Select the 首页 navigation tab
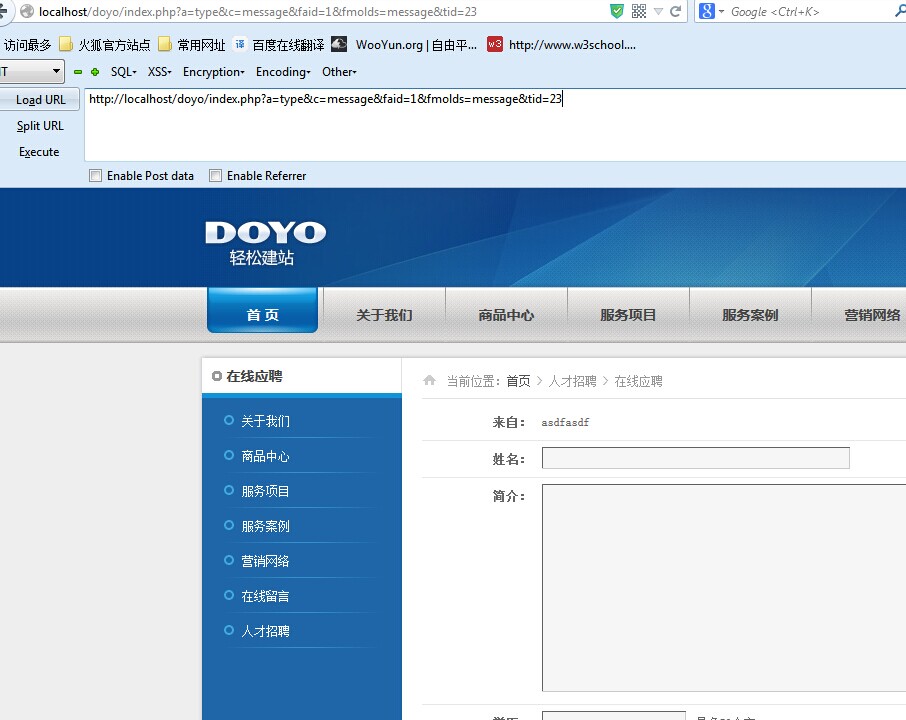The height and width of the screenshot is (720, 906). point(262,311)
